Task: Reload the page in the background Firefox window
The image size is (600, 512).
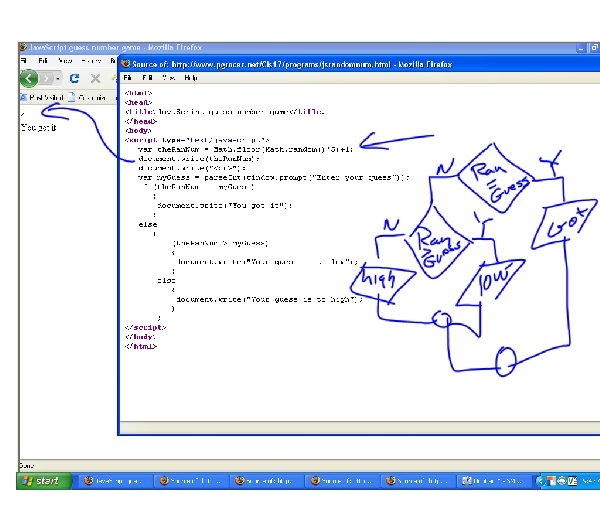Action: click(74, 78)
